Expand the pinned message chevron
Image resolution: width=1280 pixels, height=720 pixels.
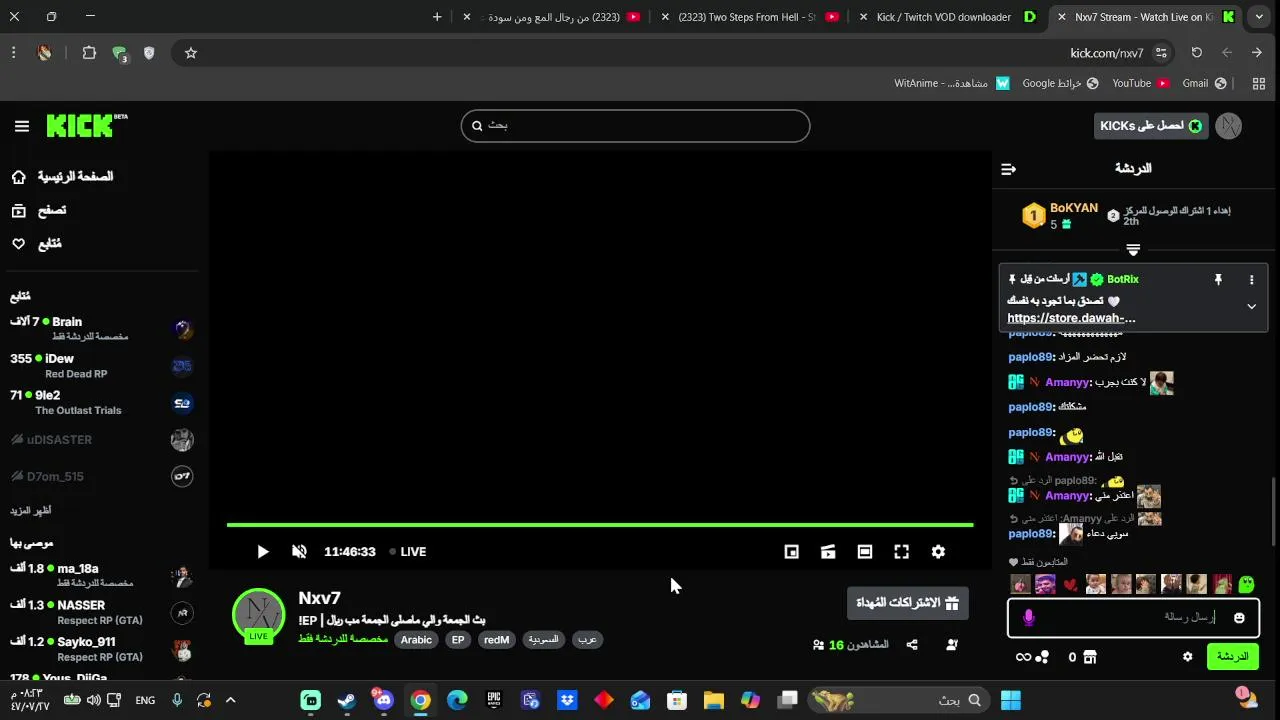pyautogui.click(x=1251, y=307)
